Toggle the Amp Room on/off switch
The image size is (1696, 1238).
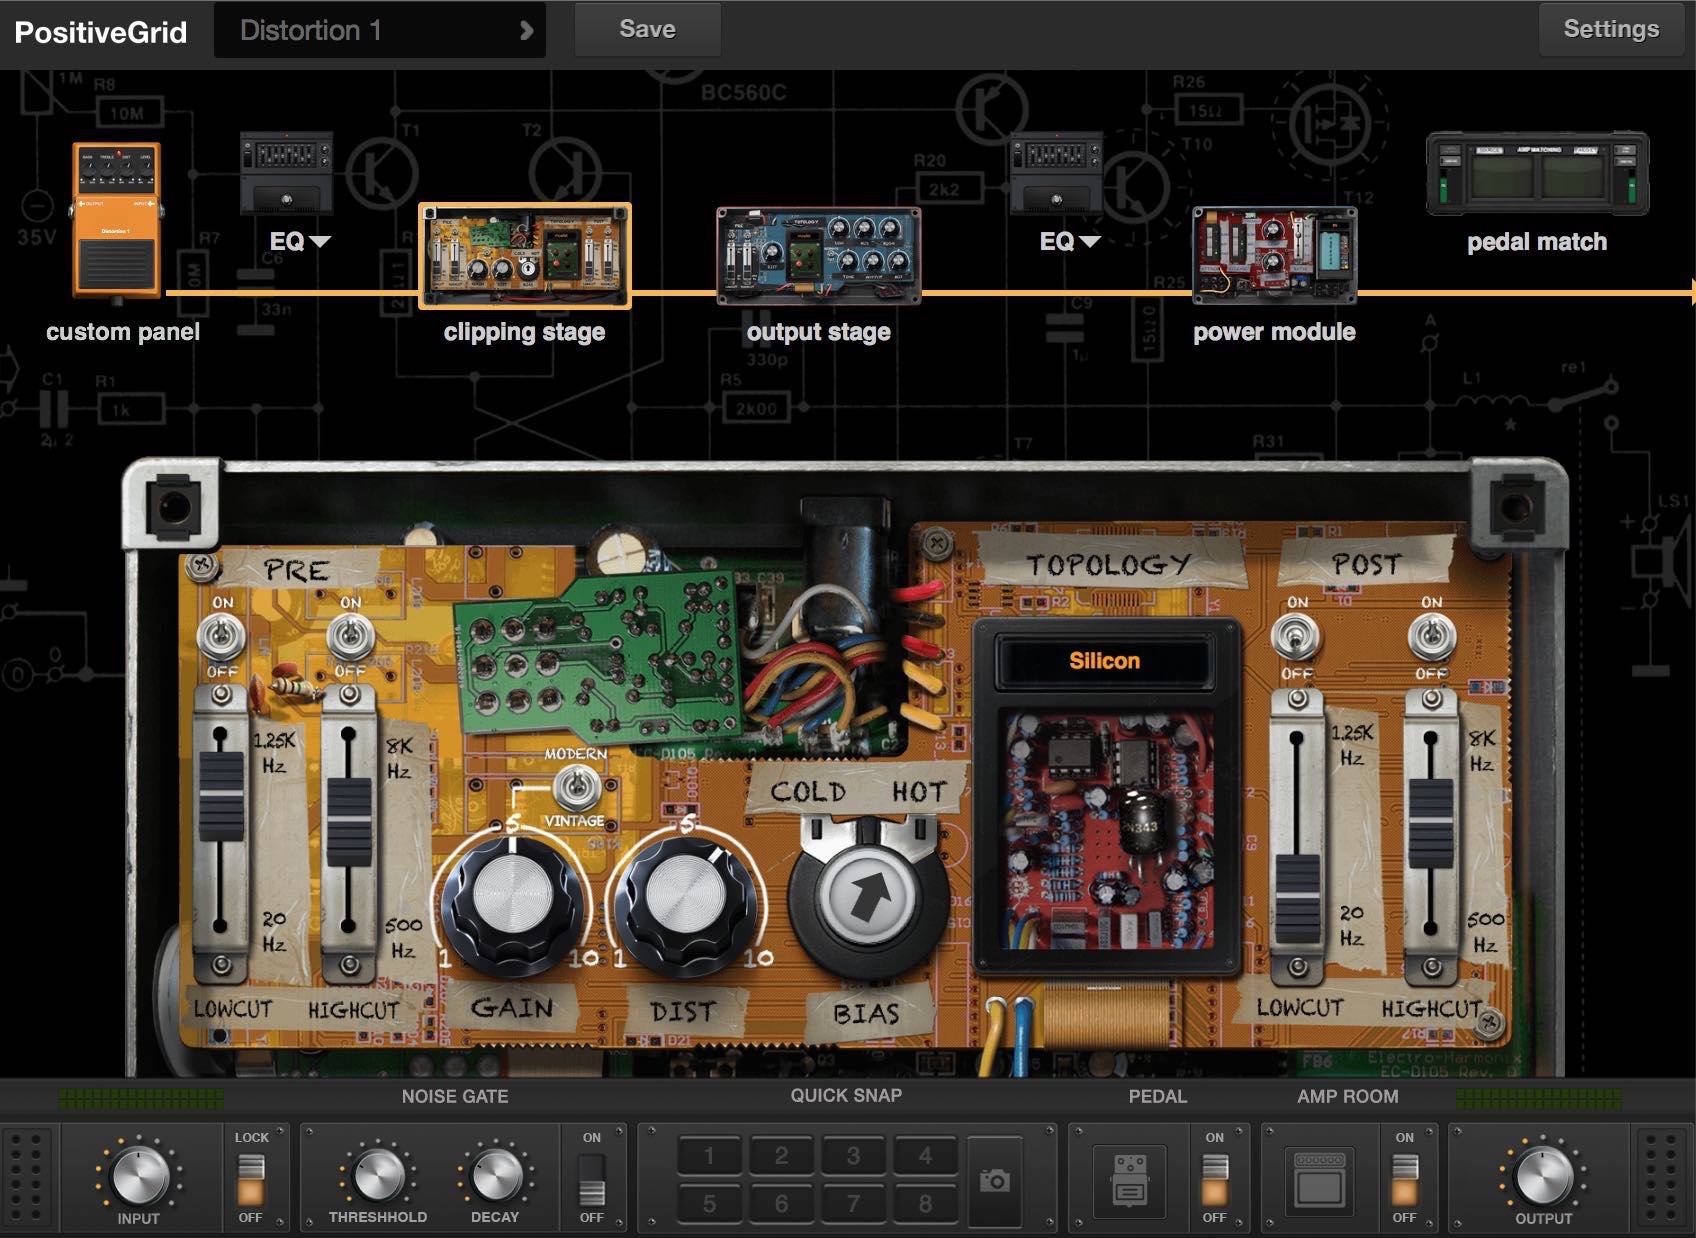point(1404,1179)
